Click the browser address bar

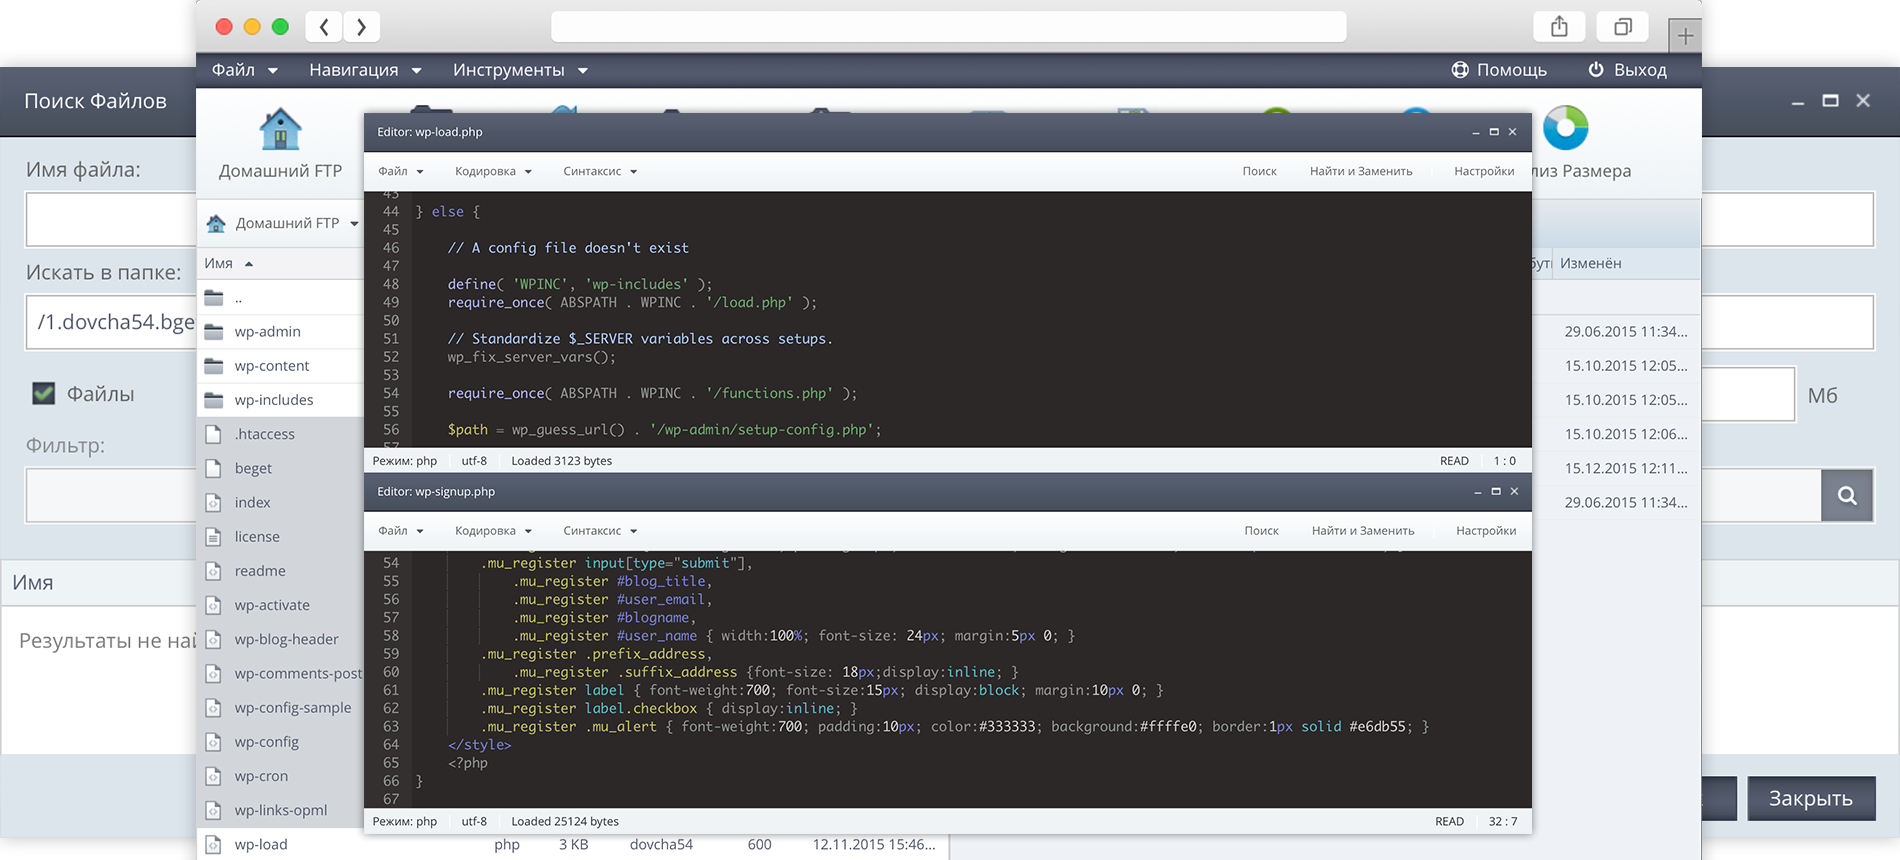948,27
